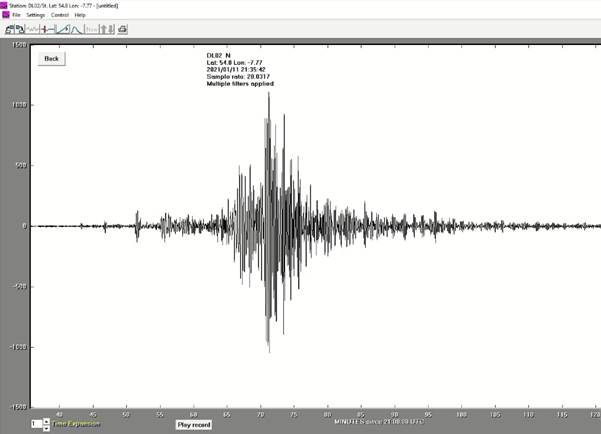Click the '2021/01/11 21:35:42' timestamp text
The height and width of the screenshot is (434, 601).
tap(236, 70)
